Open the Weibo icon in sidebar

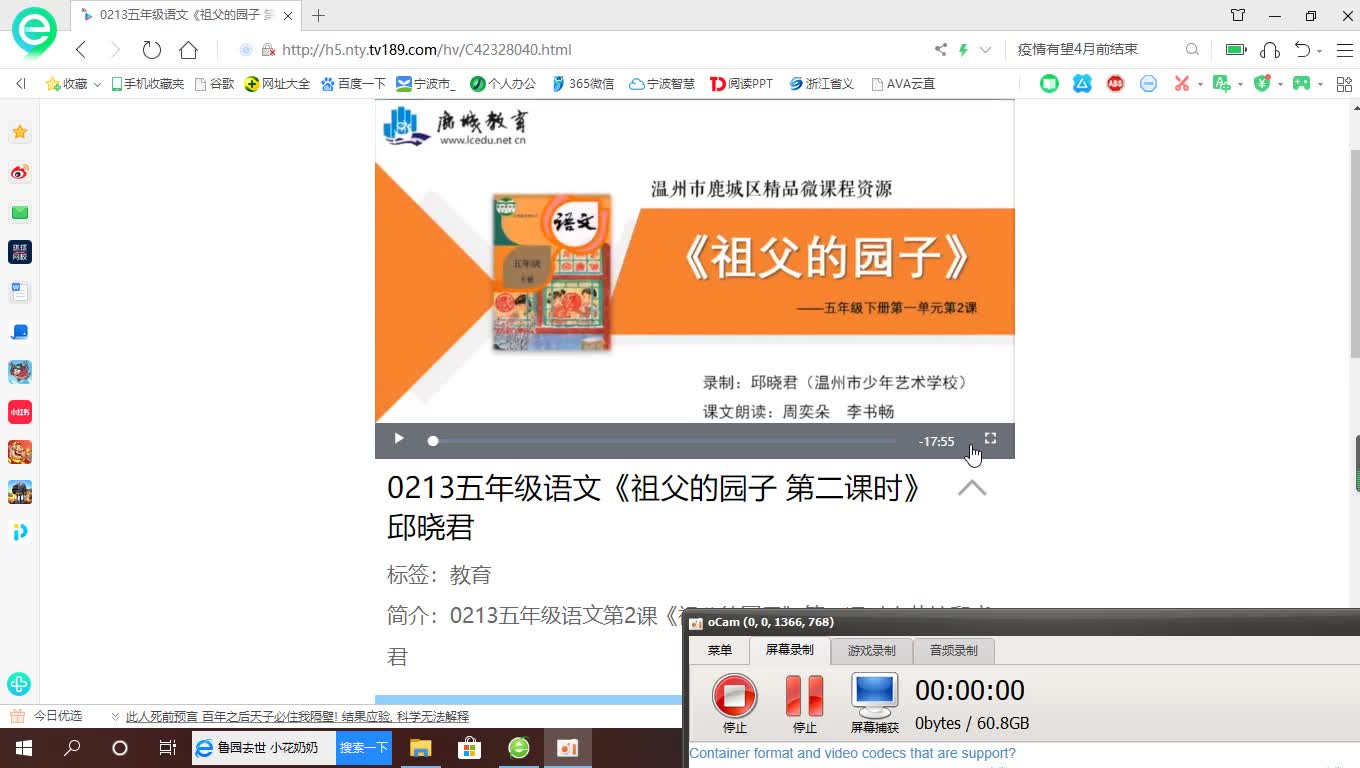click(20, 172)
